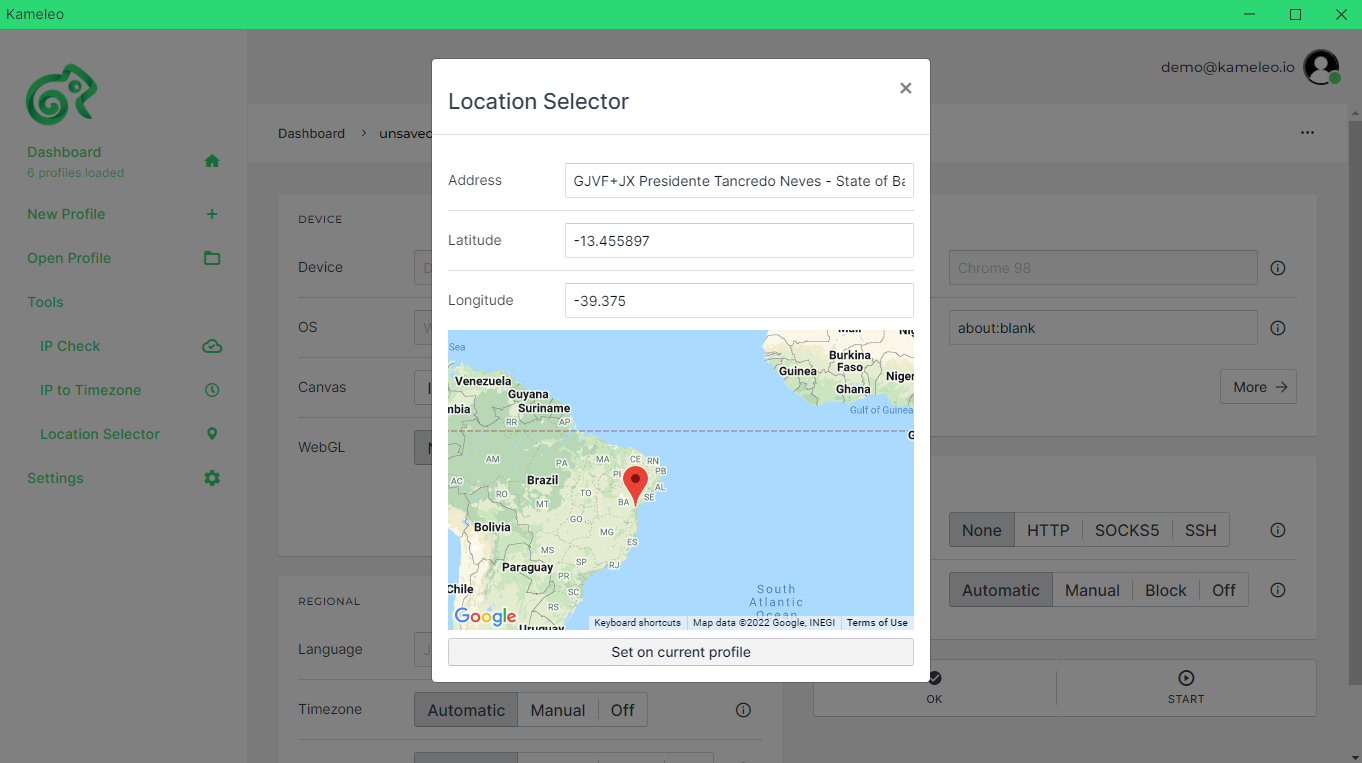Viewport: 1362px width, 763px height.
Task: Open Location Selector in sidebar
Action: [100, 434]
